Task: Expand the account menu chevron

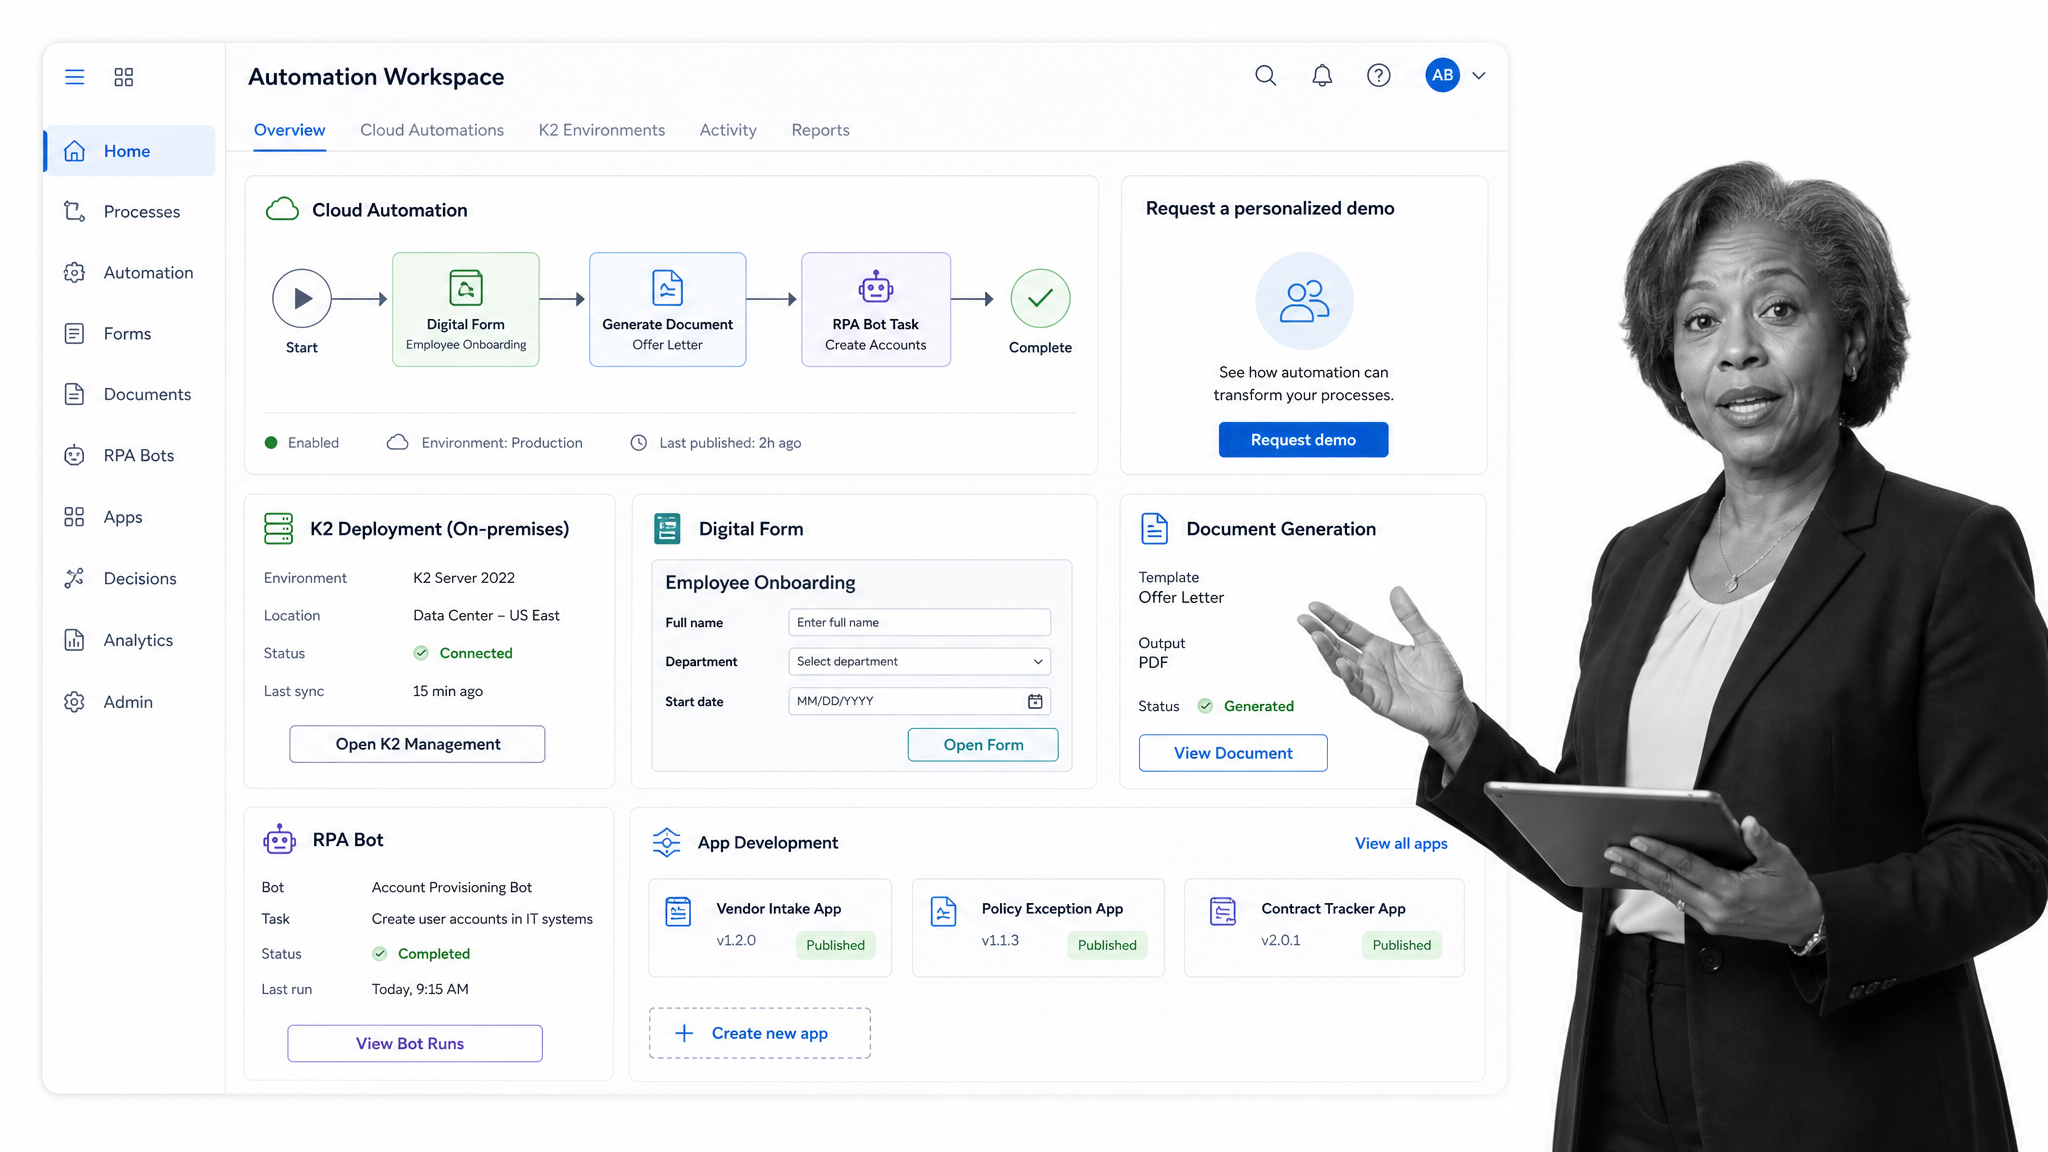Action: [1479, 75]
